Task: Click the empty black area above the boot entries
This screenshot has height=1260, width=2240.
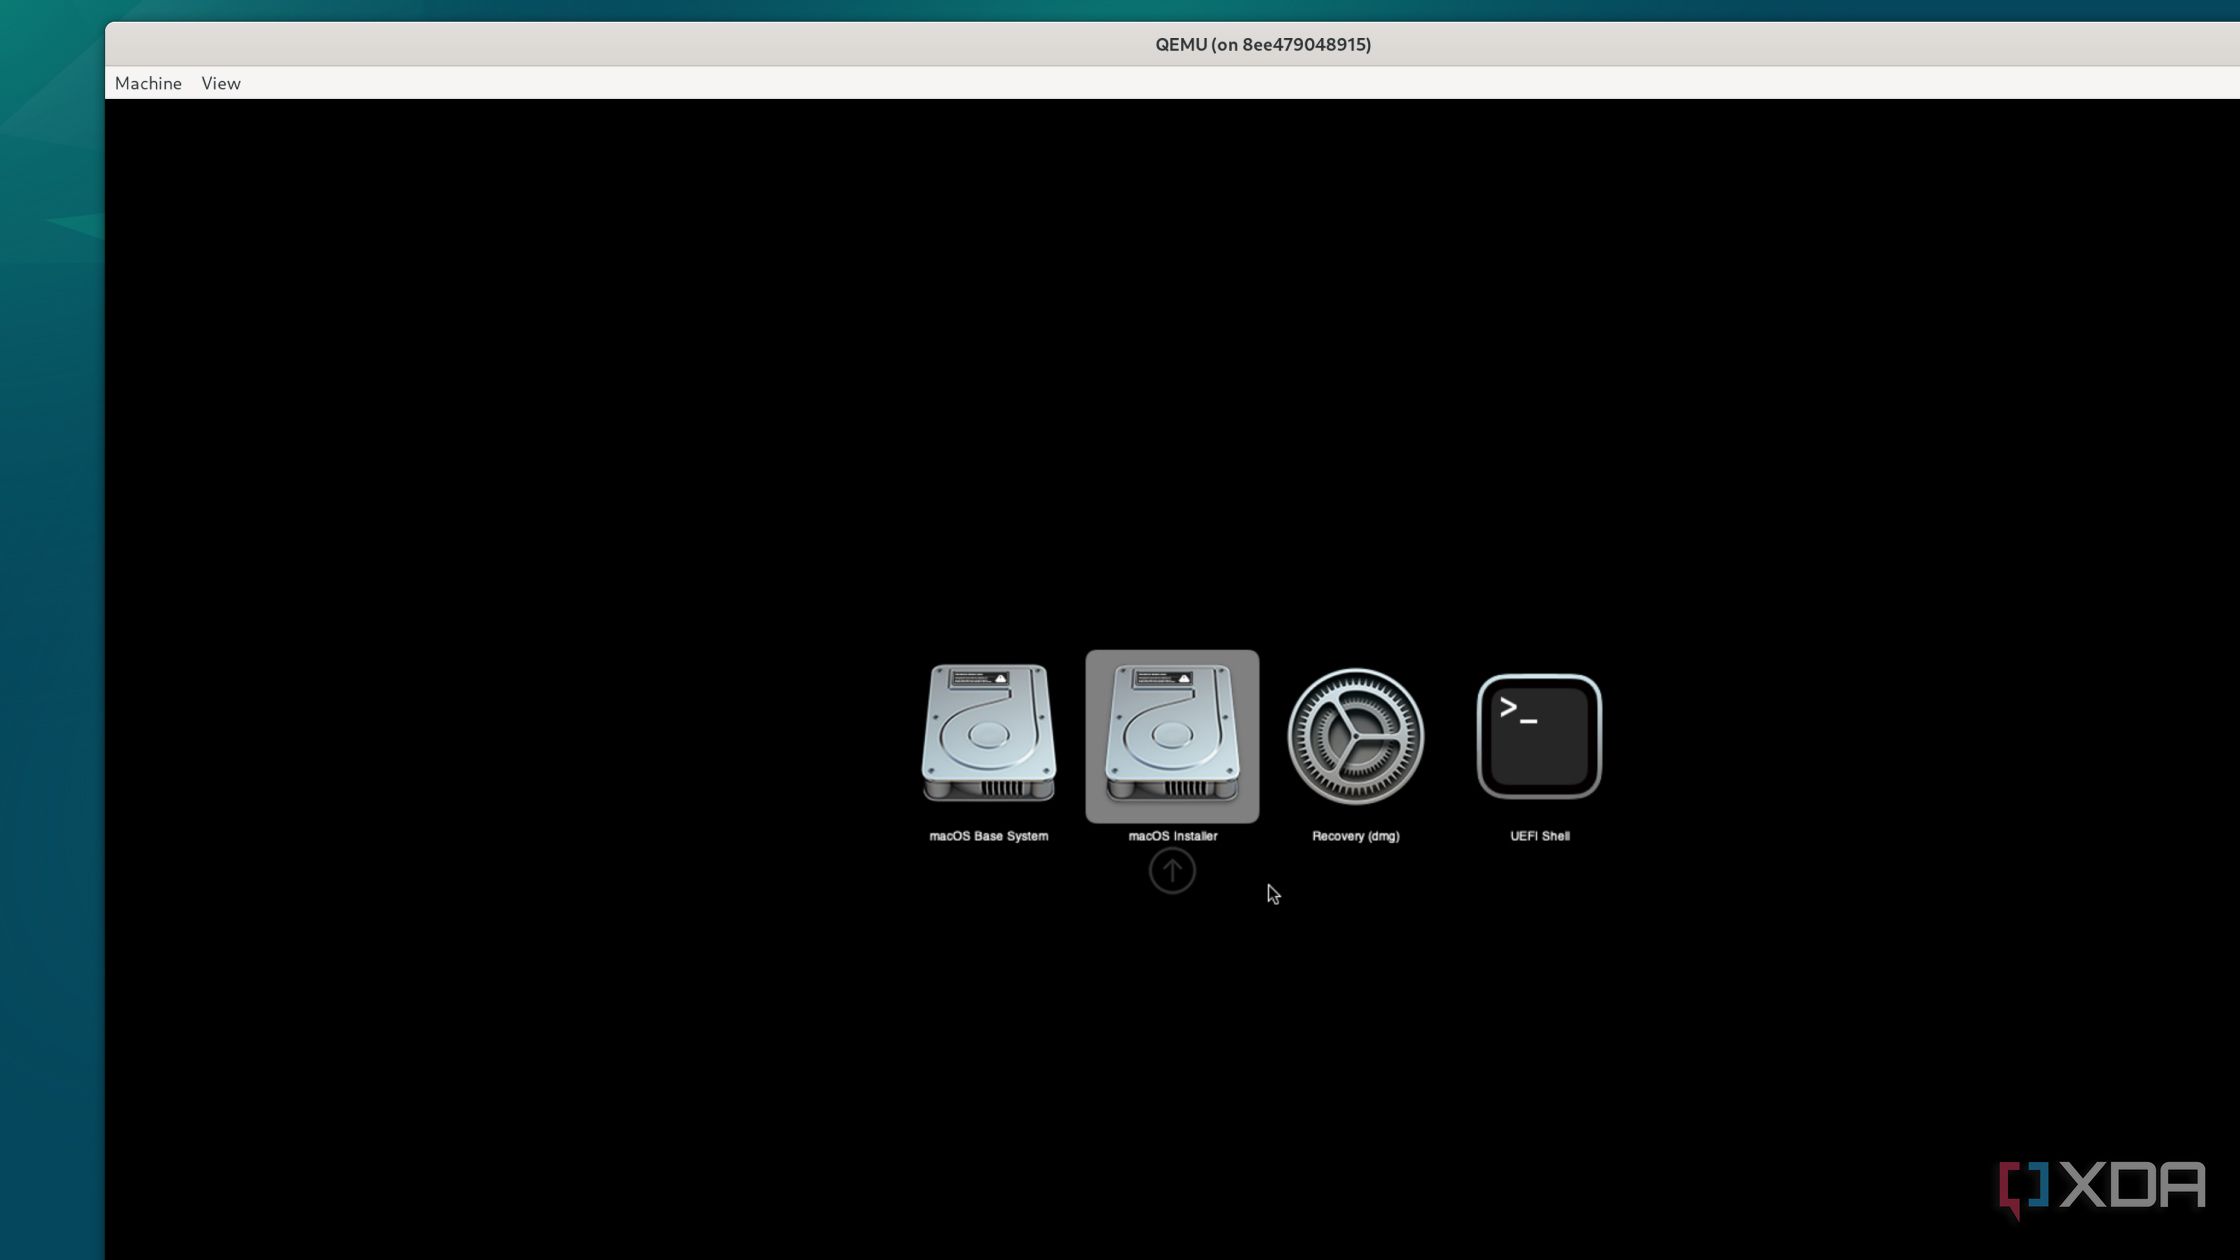Action: coord(1170,380)
